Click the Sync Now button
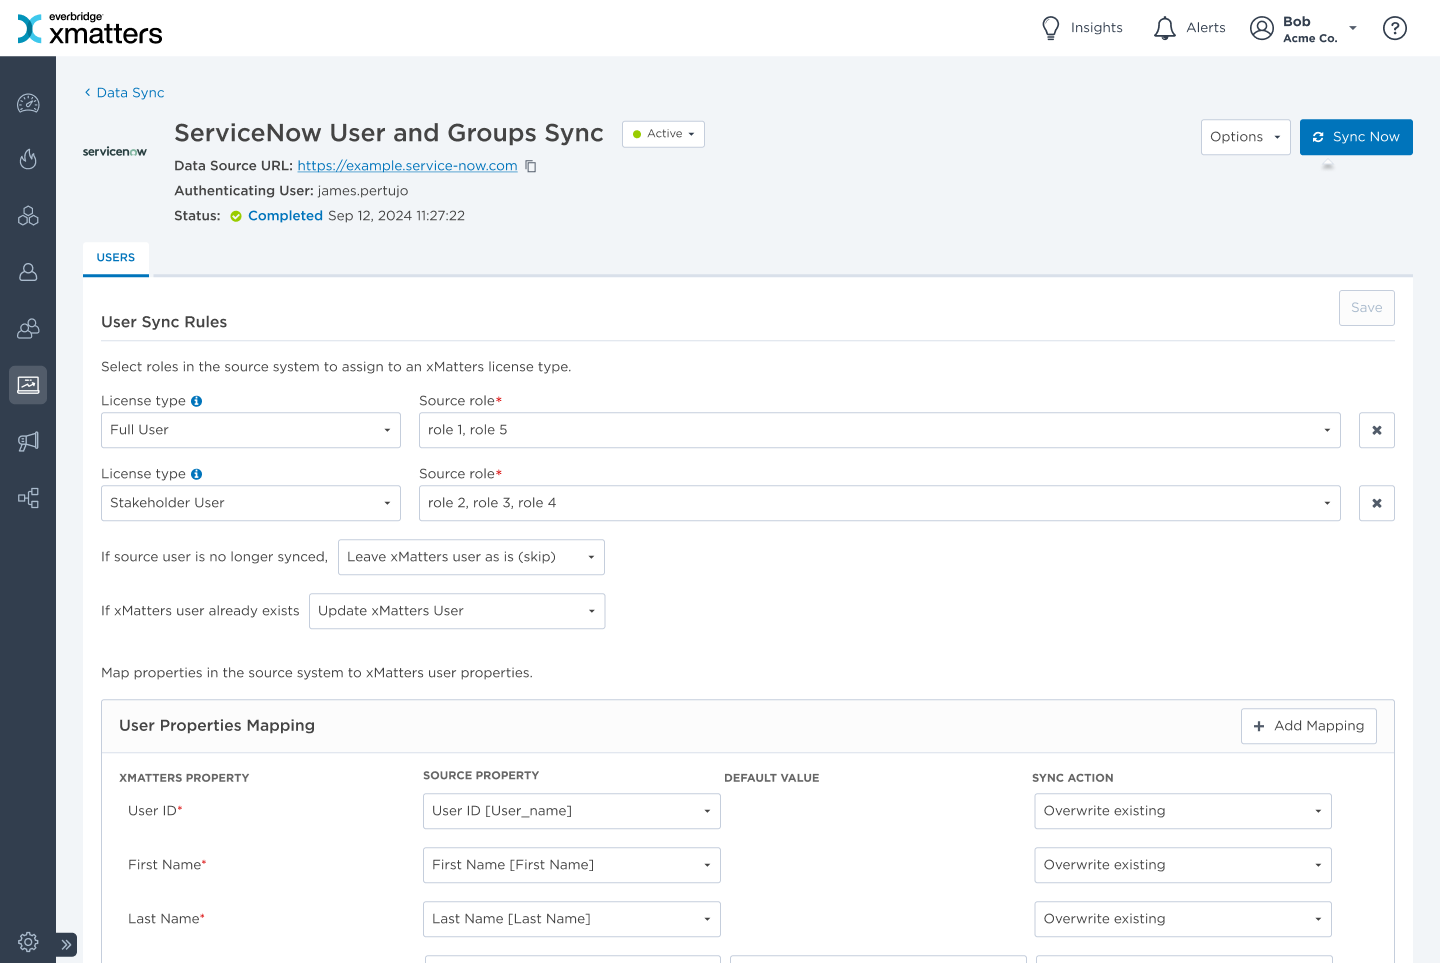Image resolution: width=1440 pixels, height=963 pixels. (1356, 137)
